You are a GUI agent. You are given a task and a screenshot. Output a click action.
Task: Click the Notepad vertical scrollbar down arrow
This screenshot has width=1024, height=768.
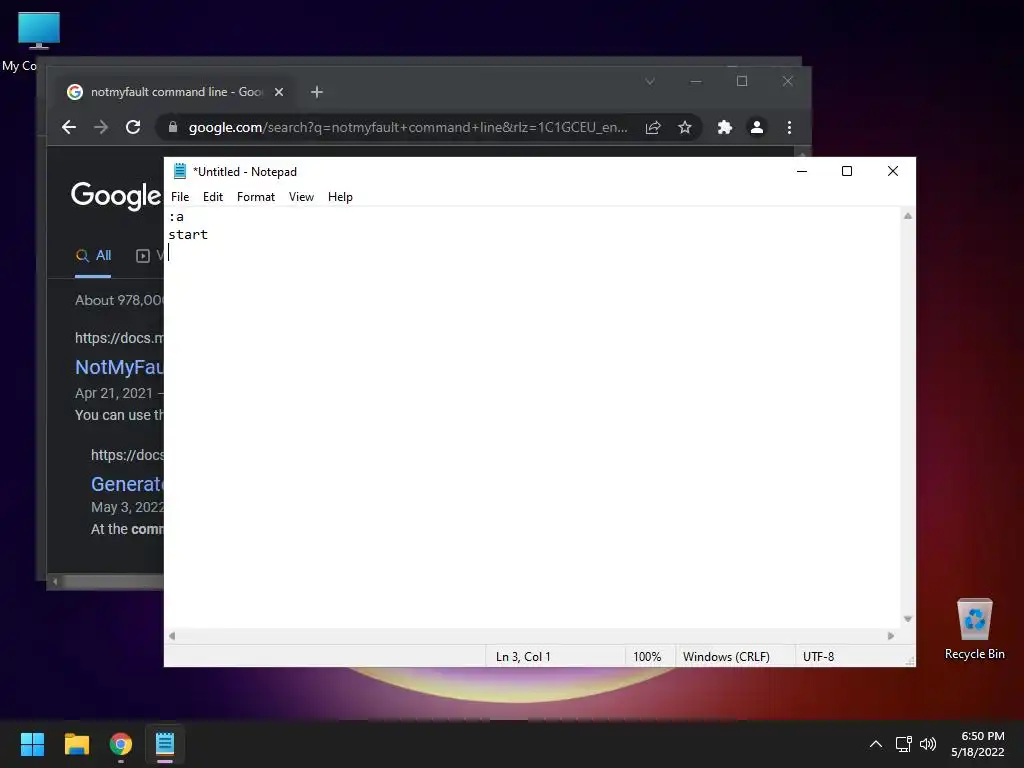pyautogui.click(x=908, y=619)
